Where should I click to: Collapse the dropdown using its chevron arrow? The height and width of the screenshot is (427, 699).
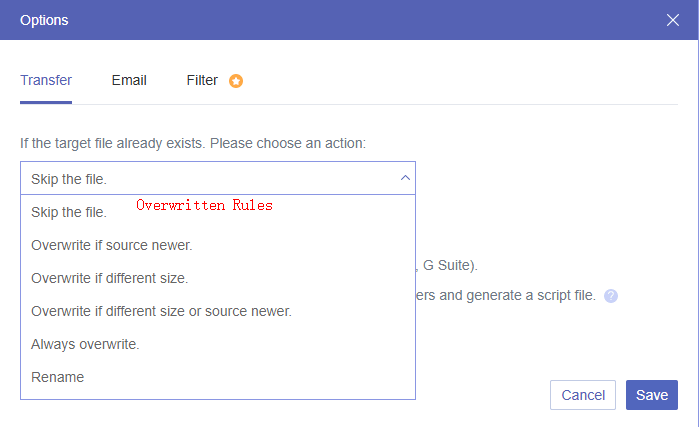(405, 178)
